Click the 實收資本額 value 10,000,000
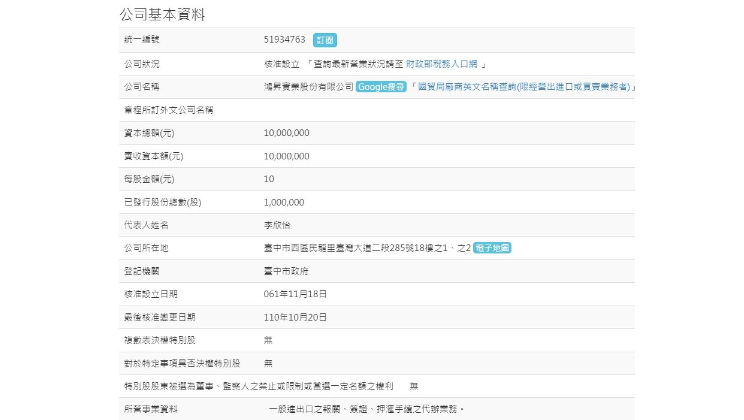 [286, 156]
